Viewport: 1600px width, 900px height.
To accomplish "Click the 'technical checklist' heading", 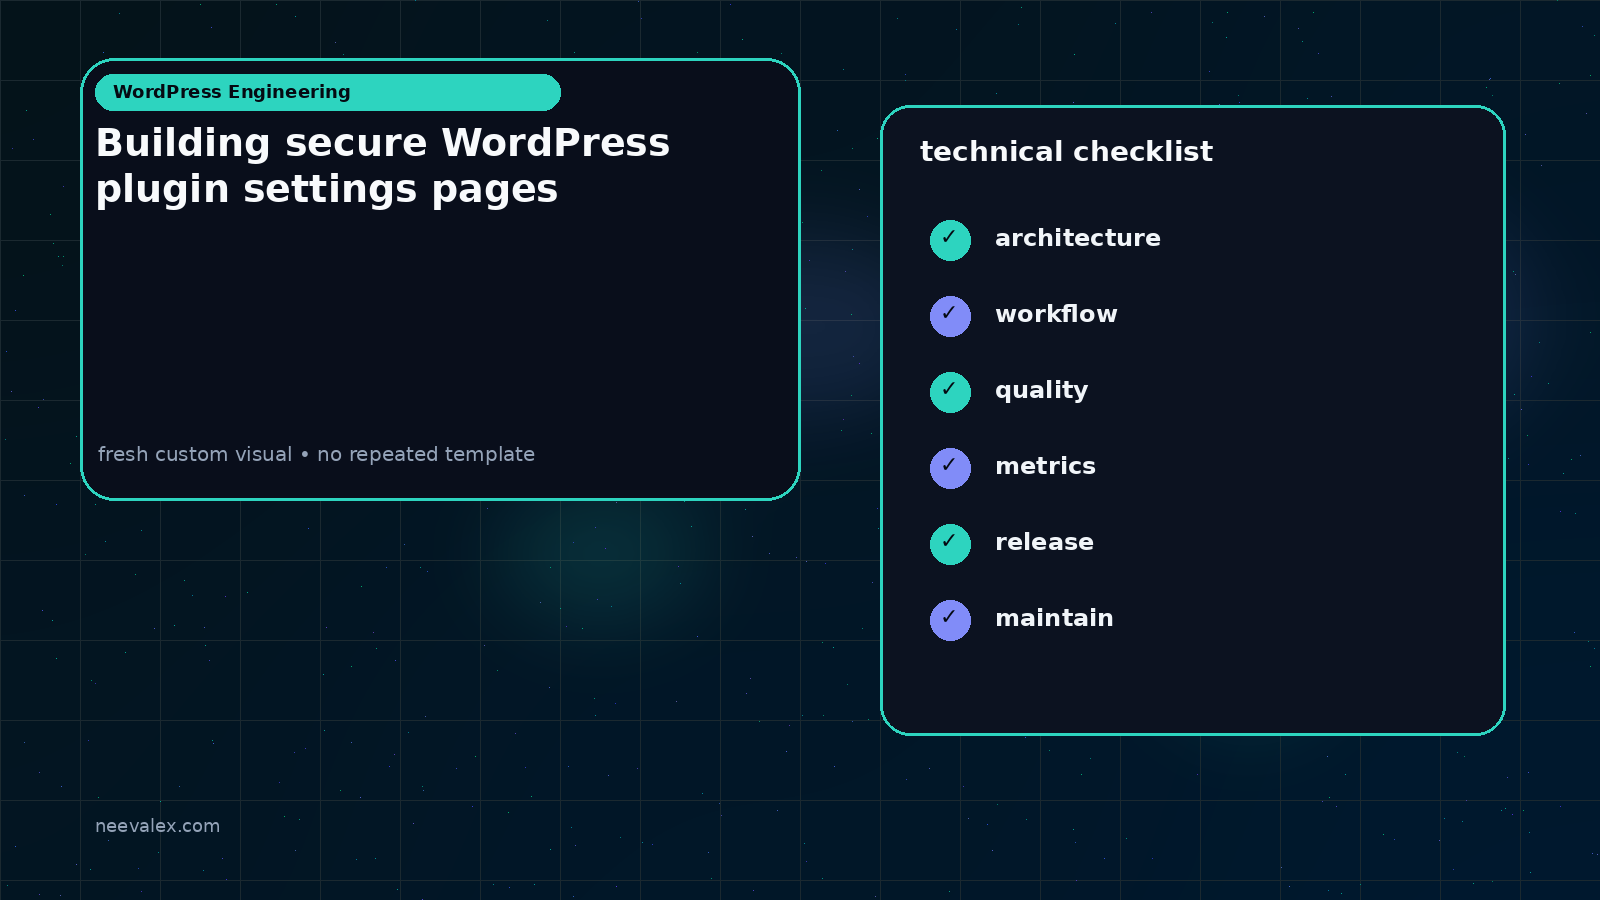I will pos(1066,152).
